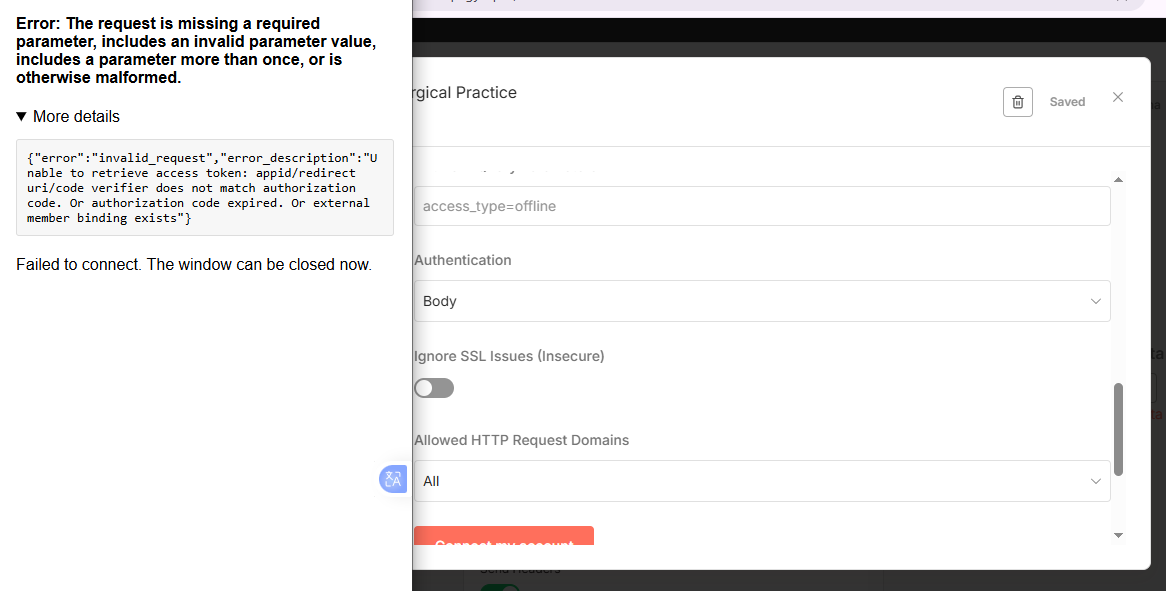Click the Failed to connect message
Viewport: 1166px width, 591px height.
coord(194,265)
